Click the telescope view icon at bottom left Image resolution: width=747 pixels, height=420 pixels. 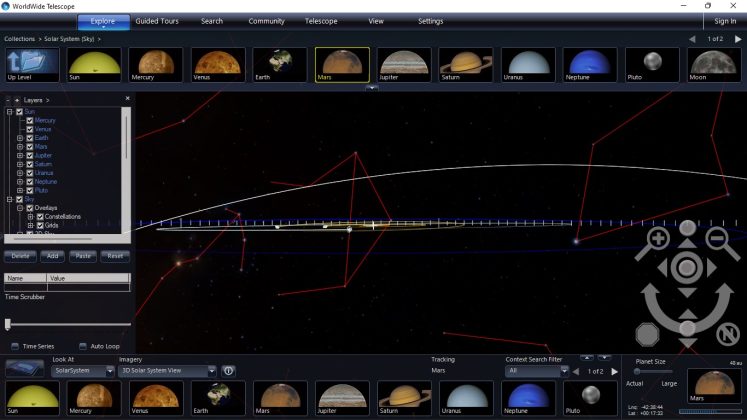click(25, 368)
